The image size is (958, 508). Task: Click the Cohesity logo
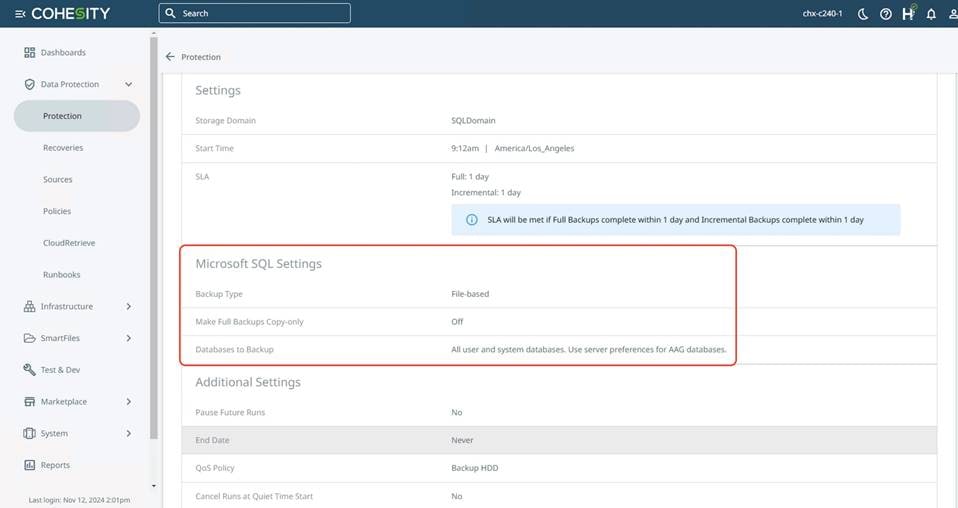click(x=70, y=13)
